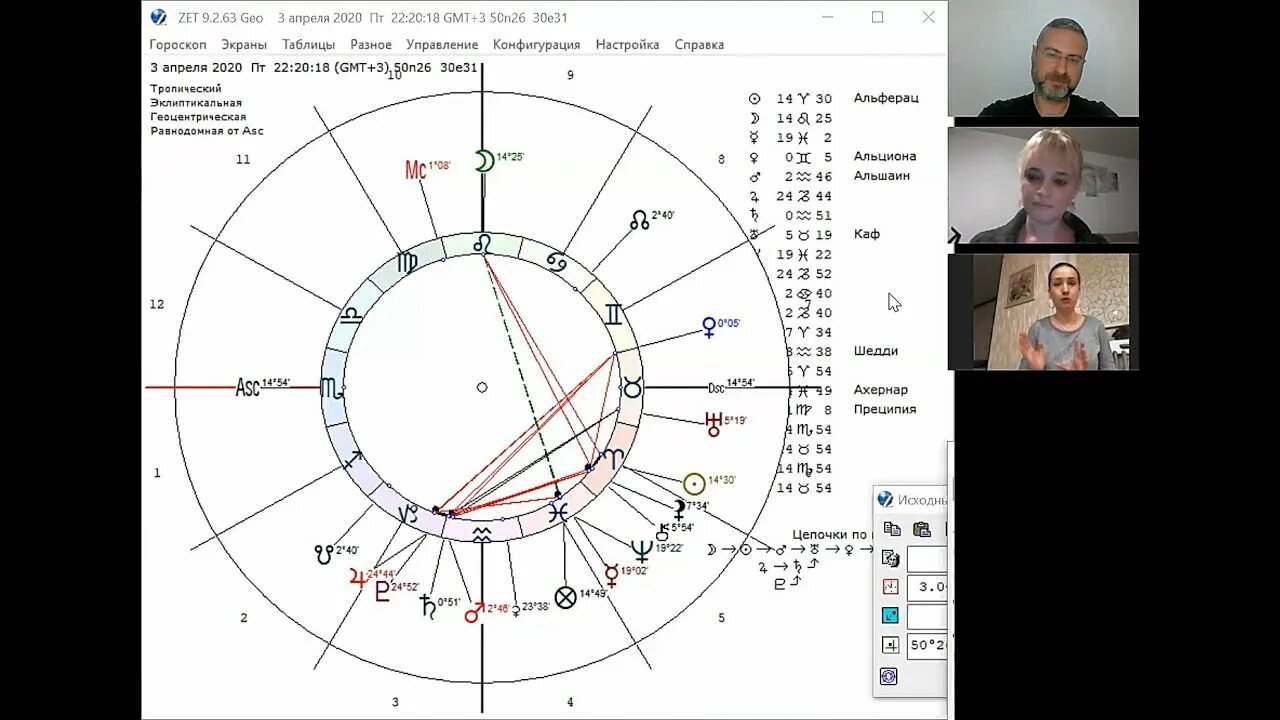The image size is (1280, 720).
Task: Click the Leo sign on zodiac ring
Action: (x=482, y=245)
